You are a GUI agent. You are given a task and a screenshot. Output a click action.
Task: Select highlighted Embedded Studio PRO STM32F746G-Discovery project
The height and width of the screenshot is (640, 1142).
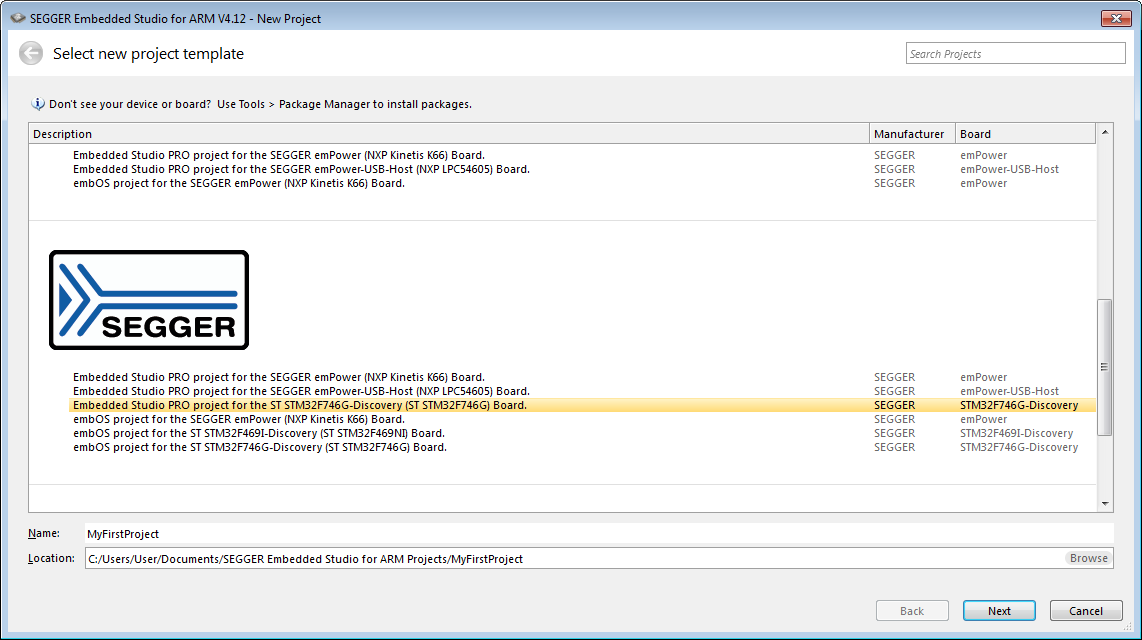click(582, 406)
